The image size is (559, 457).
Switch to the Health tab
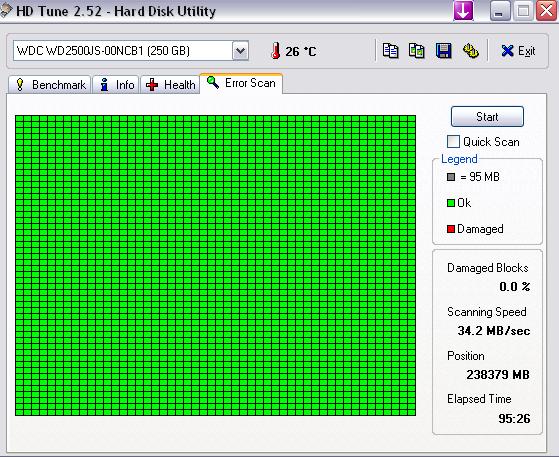pos(170,85)
